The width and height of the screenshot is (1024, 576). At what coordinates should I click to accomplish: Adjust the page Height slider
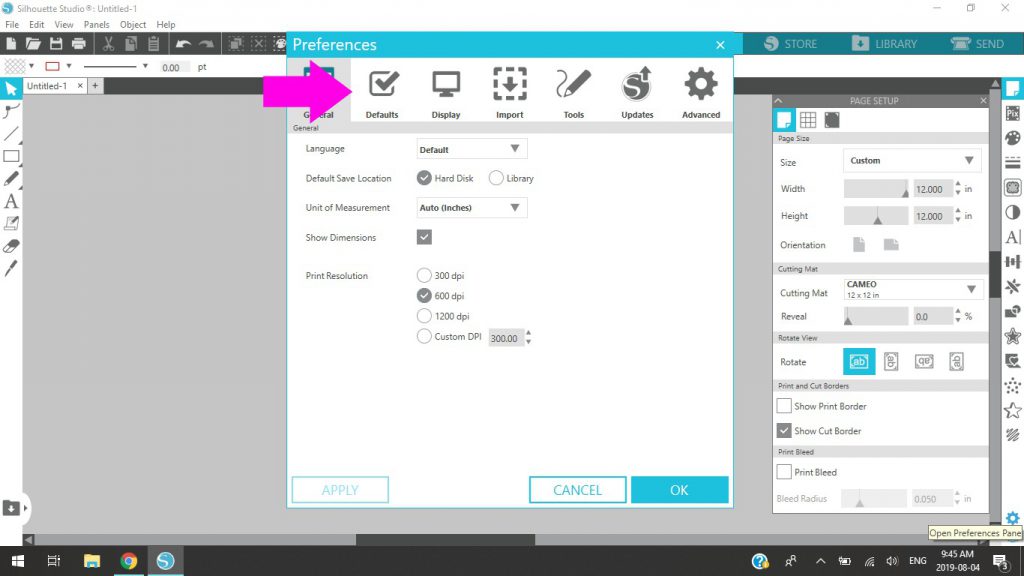tap(876, 216)
